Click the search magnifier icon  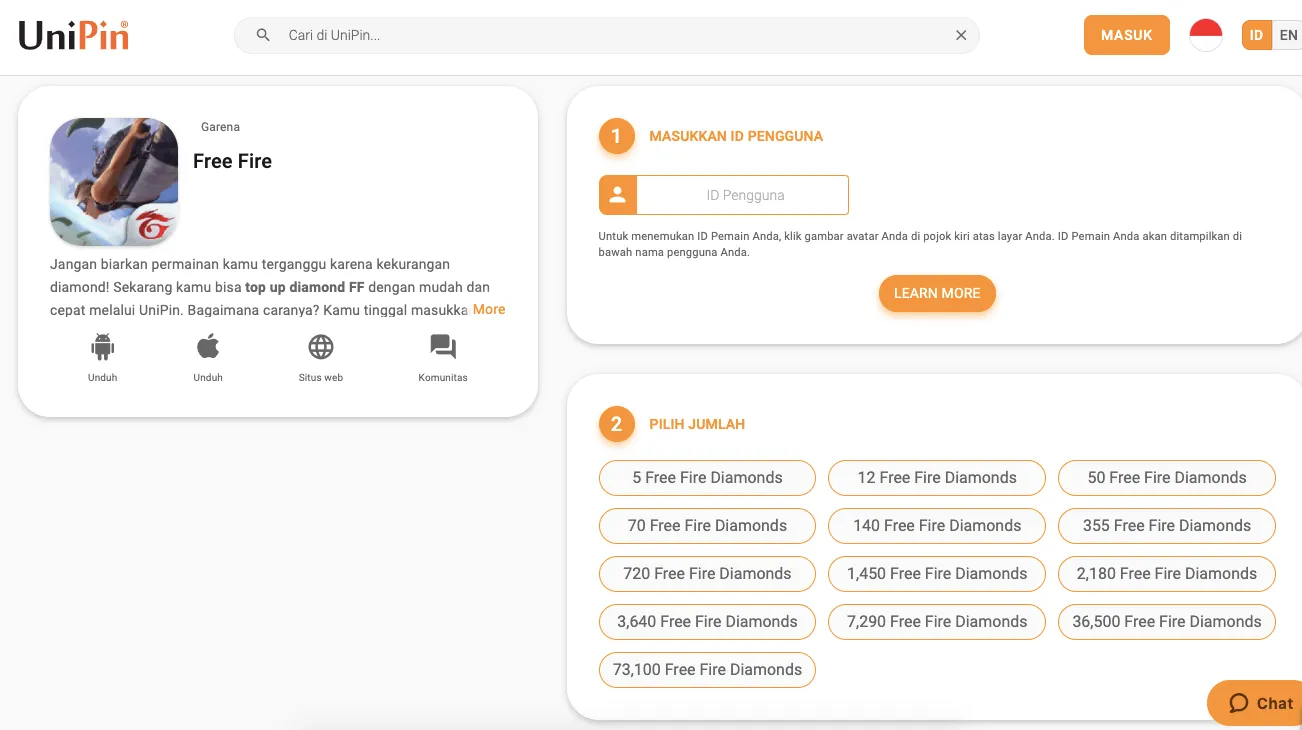263,35
